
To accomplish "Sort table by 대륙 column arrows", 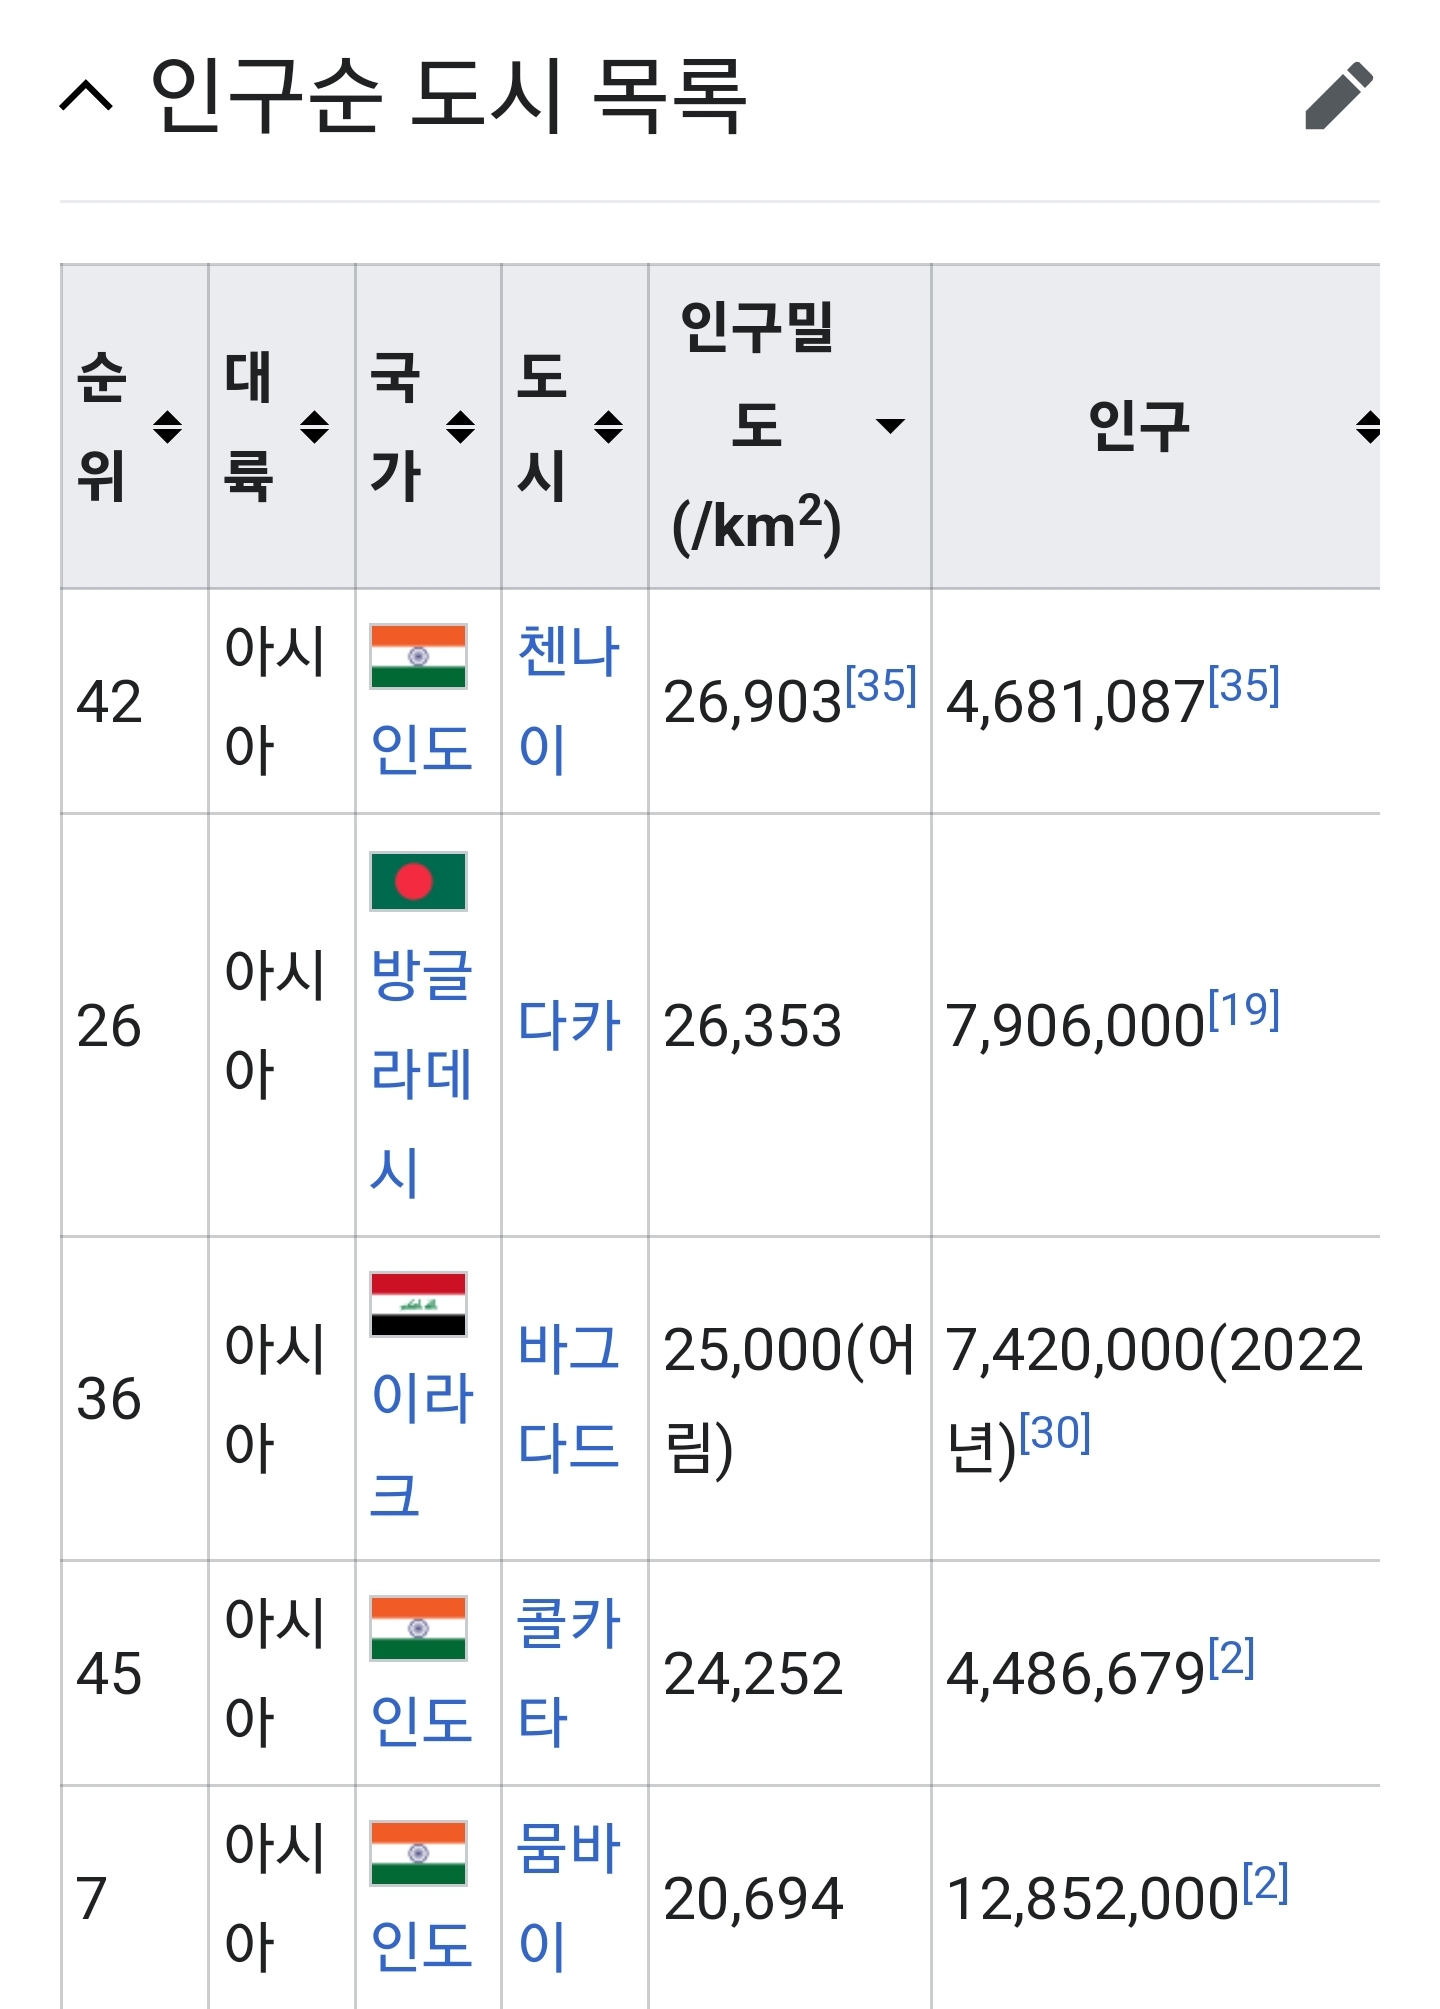I will pyautogui.click(x=314, y=427).
